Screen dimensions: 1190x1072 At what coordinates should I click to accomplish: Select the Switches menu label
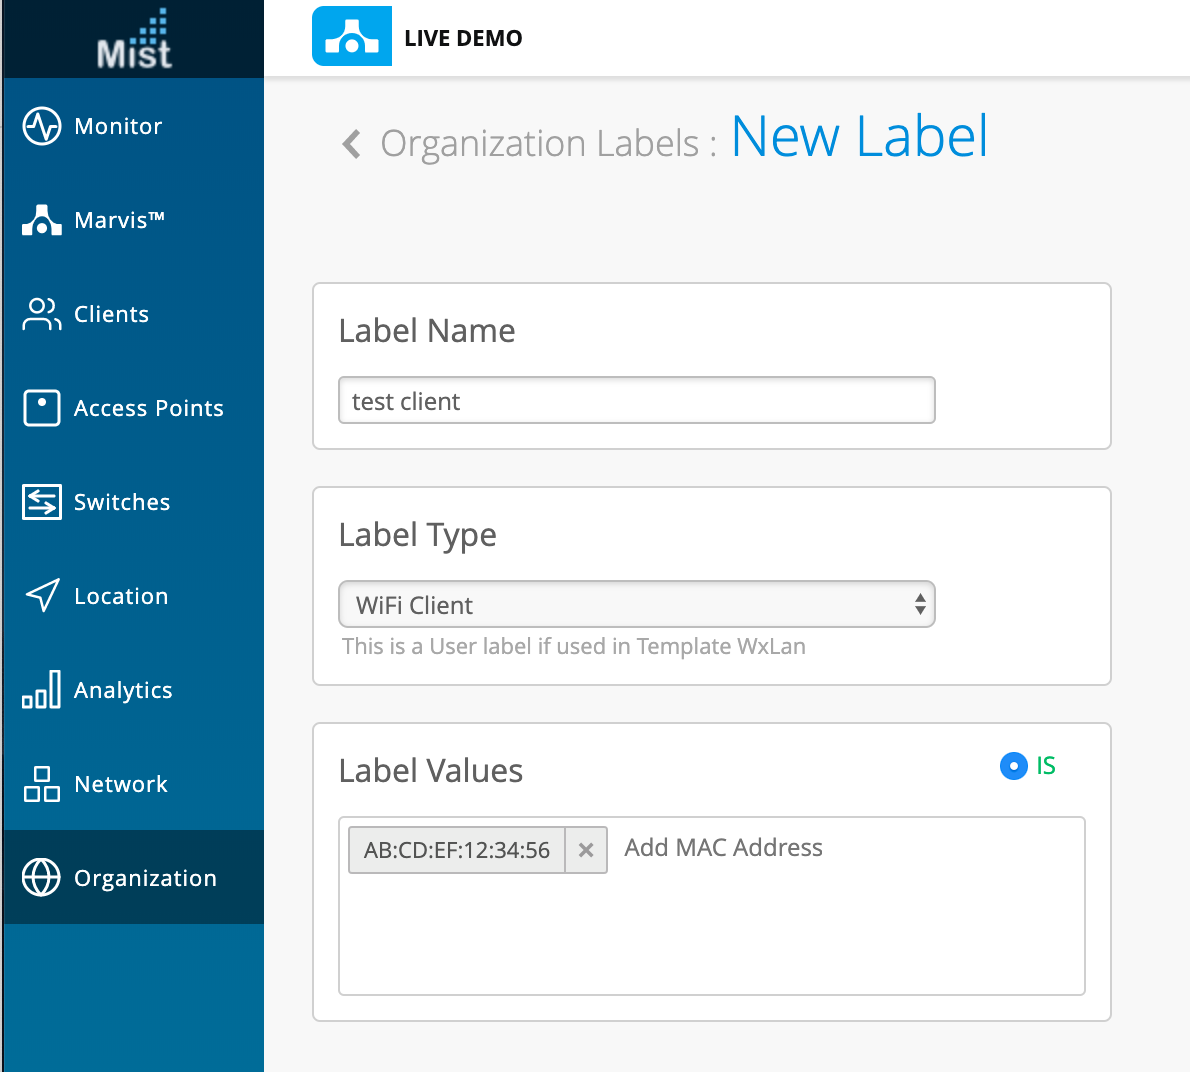point(122,502)
